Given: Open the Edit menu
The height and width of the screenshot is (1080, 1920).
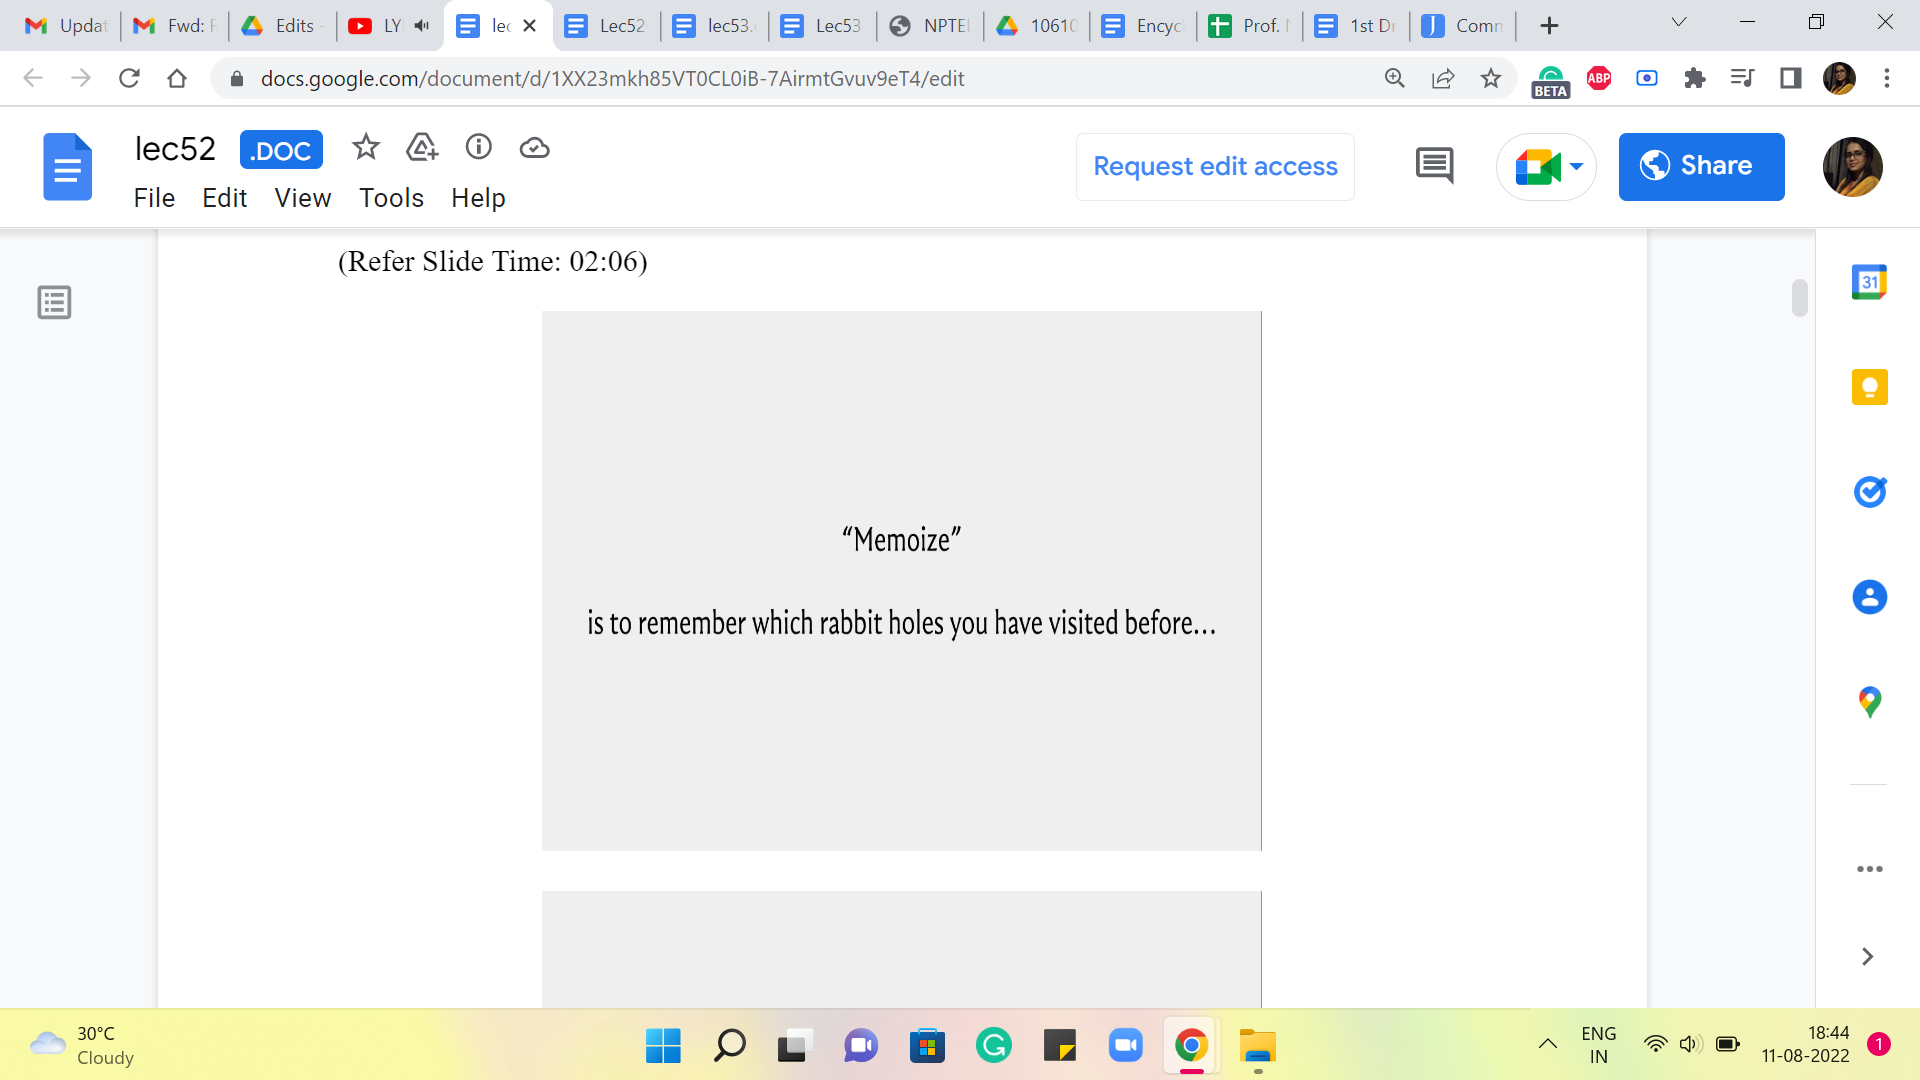Looking at the screenshot, I should 224,198.
